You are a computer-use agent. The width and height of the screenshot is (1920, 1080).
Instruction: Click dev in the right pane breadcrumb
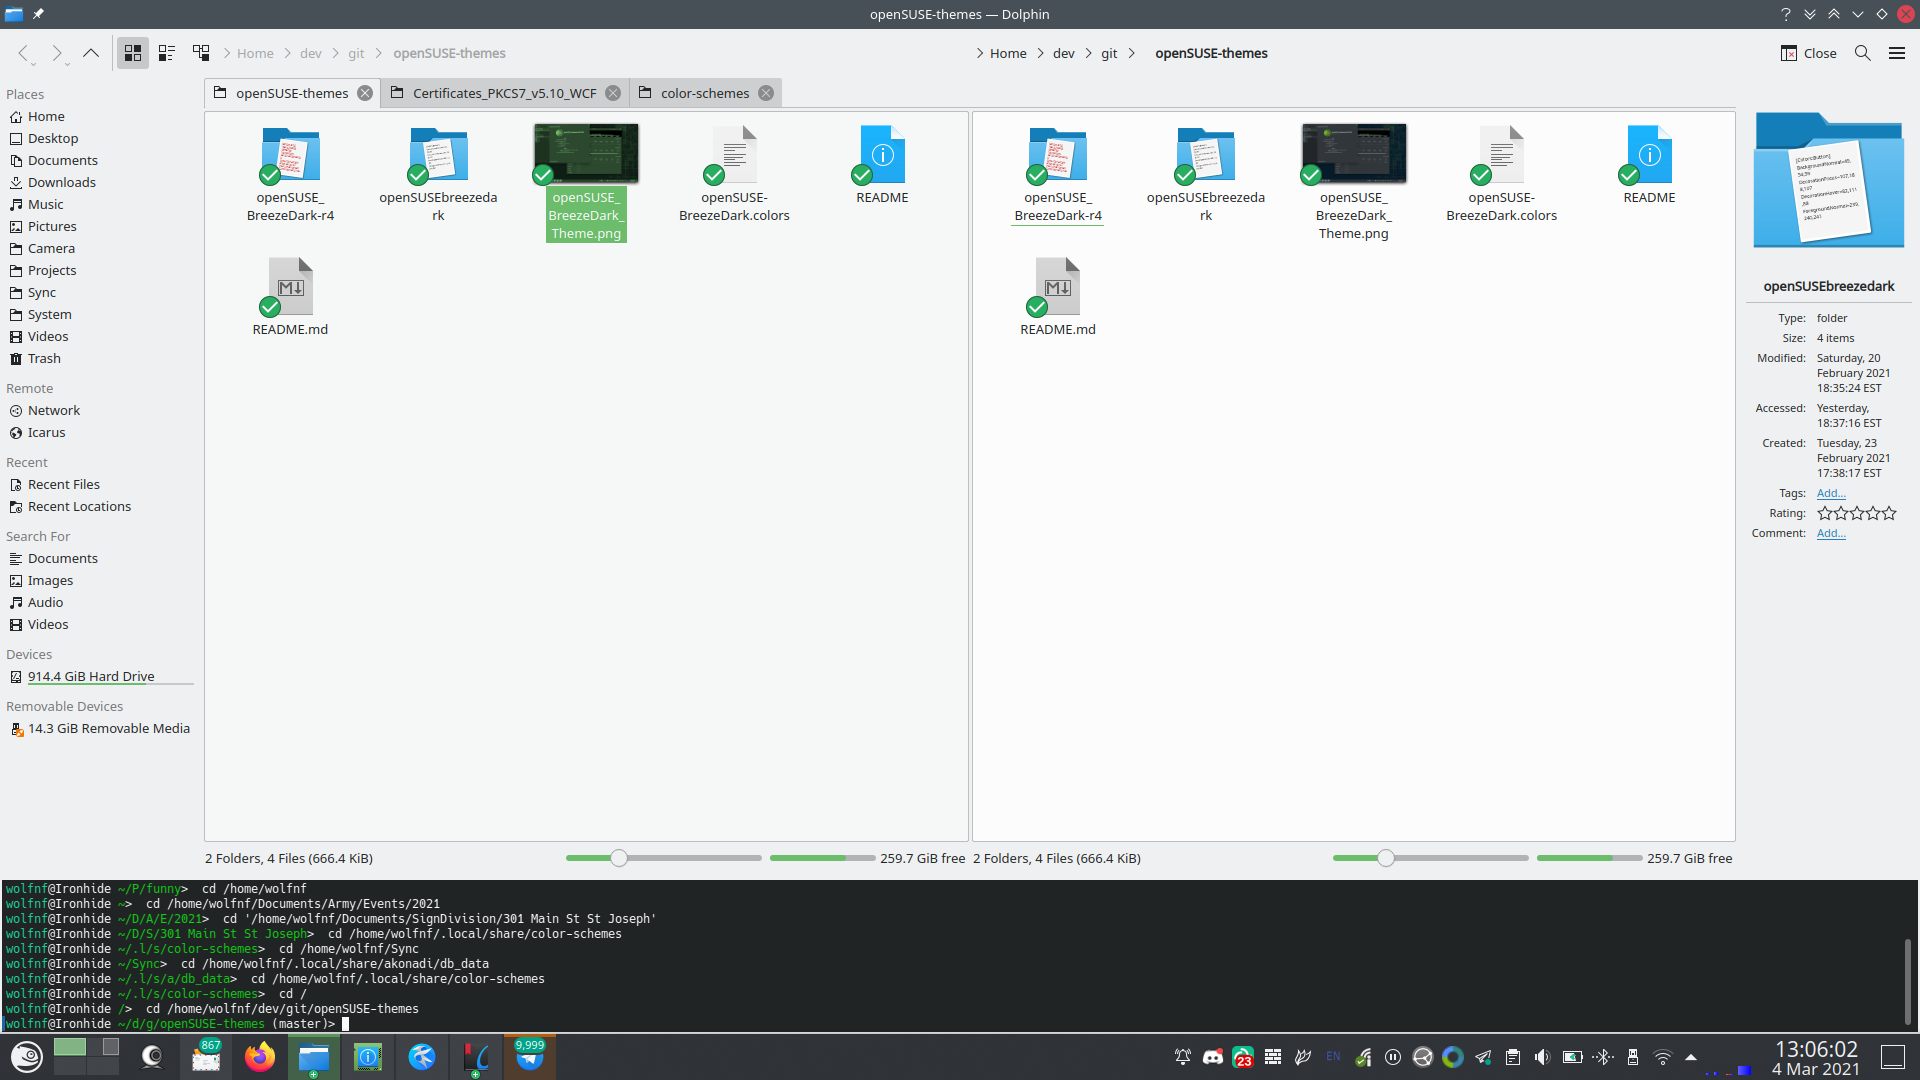point(1063,53)
